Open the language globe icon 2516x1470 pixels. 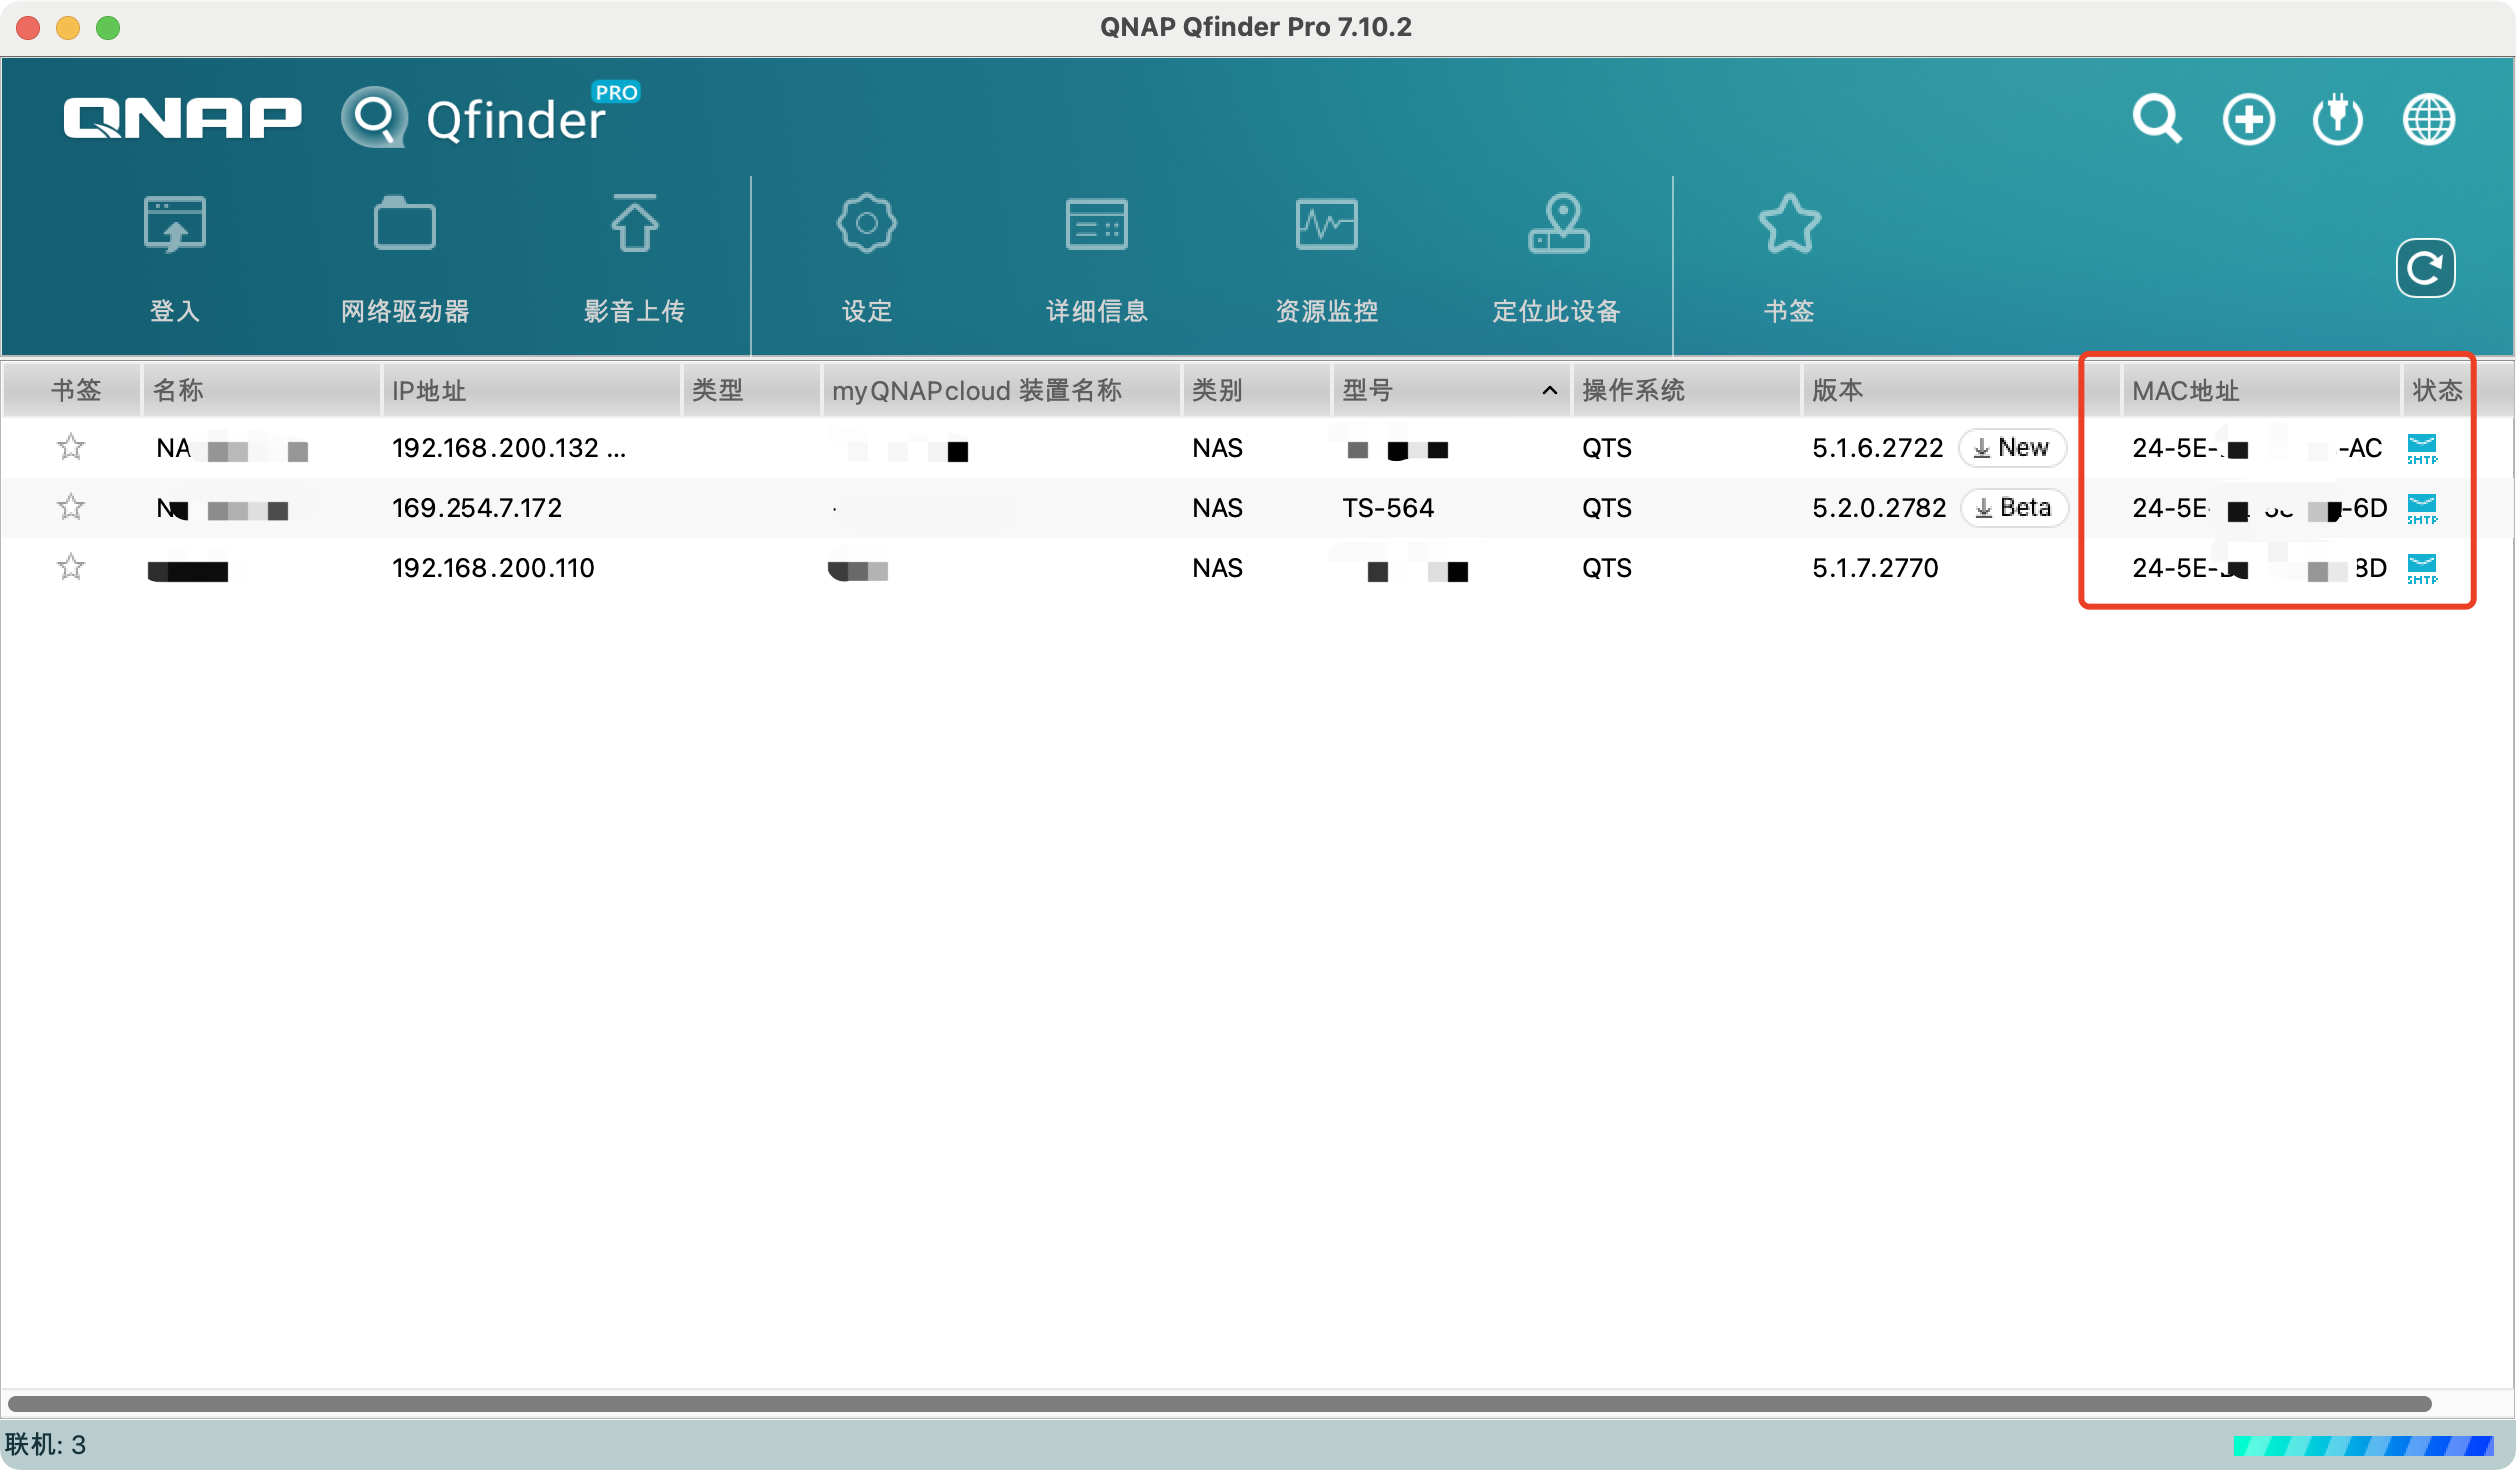(x=2429, y=120)
